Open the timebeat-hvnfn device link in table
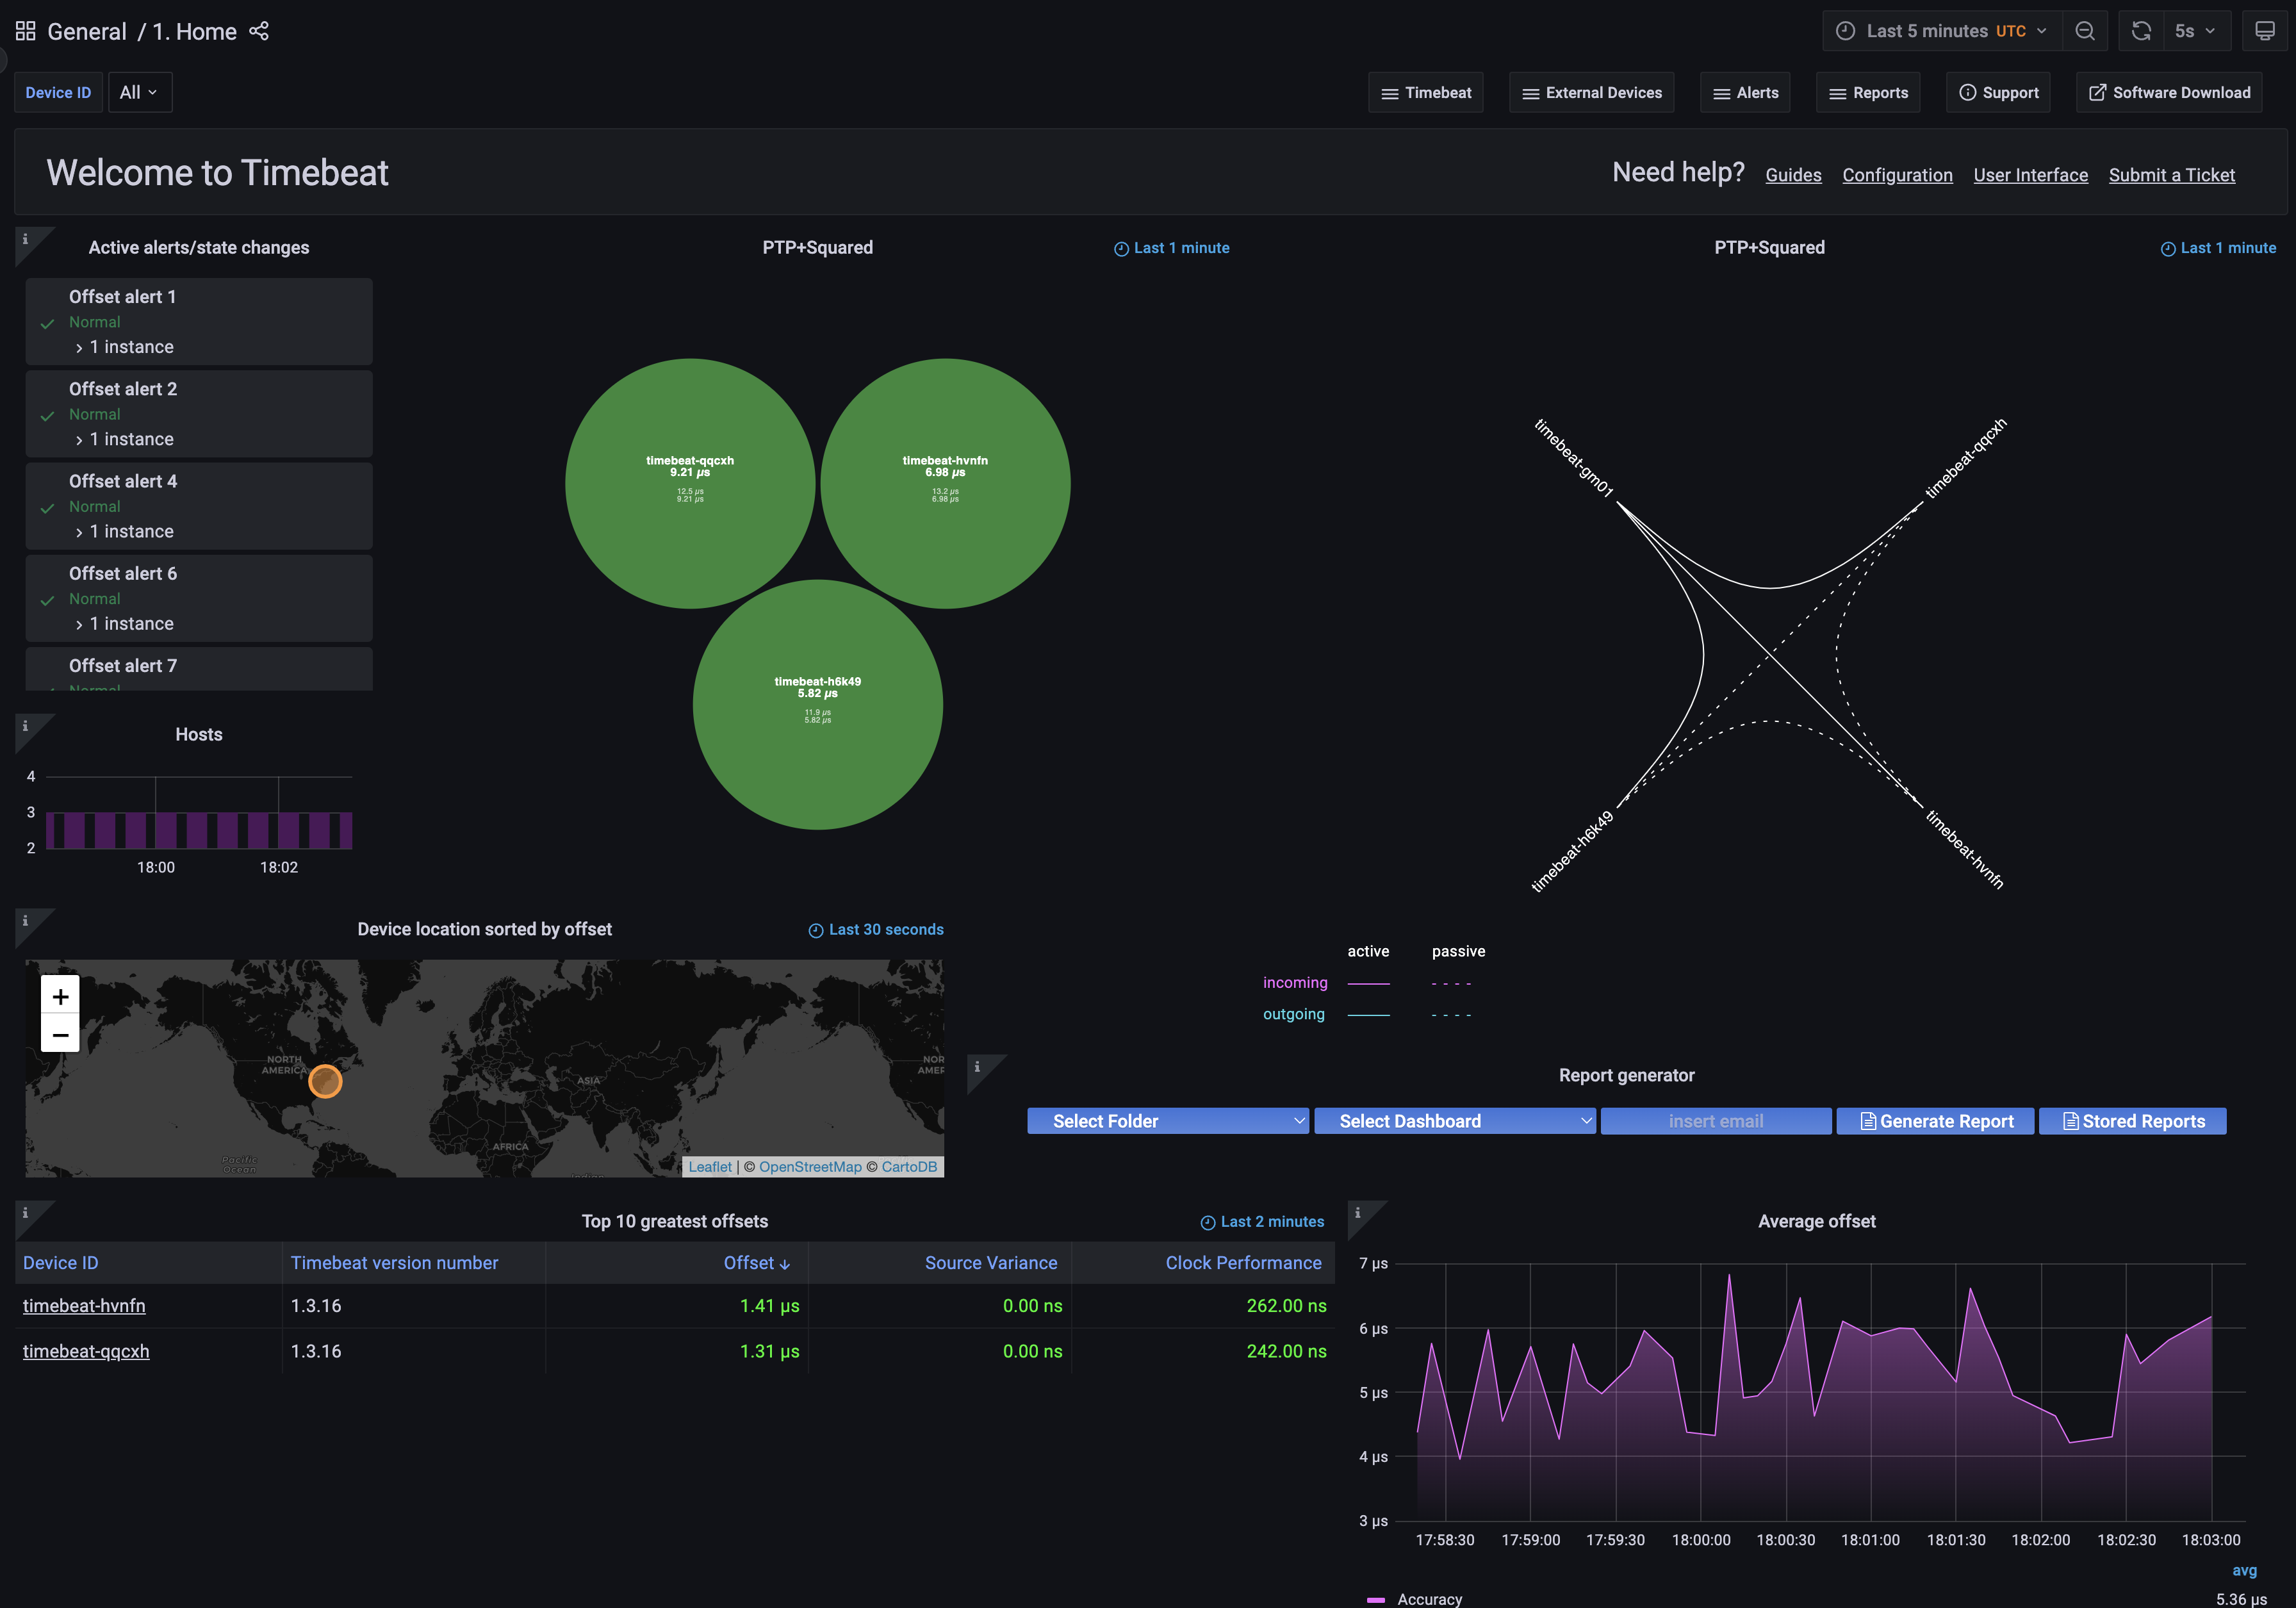 point(84,1305)
